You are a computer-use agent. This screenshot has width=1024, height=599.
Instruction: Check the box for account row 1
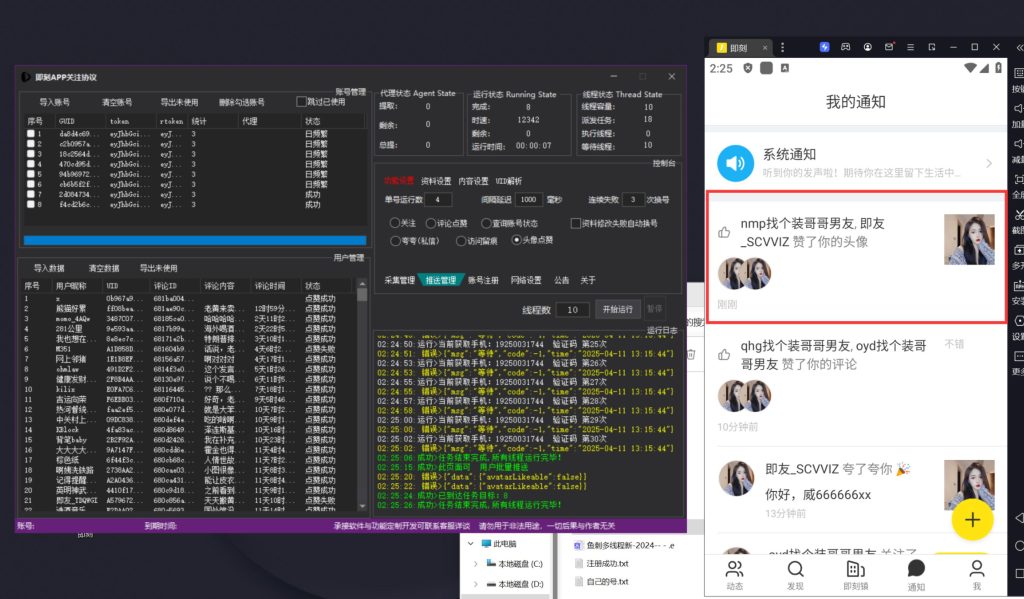click(x=31, y=133)
